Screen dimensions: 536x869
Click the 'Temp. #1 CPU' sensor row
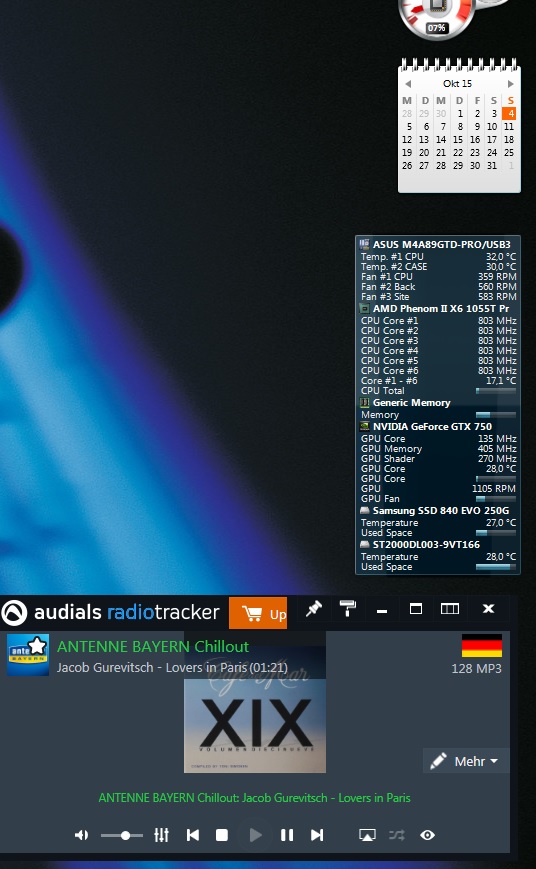point(438,257)
